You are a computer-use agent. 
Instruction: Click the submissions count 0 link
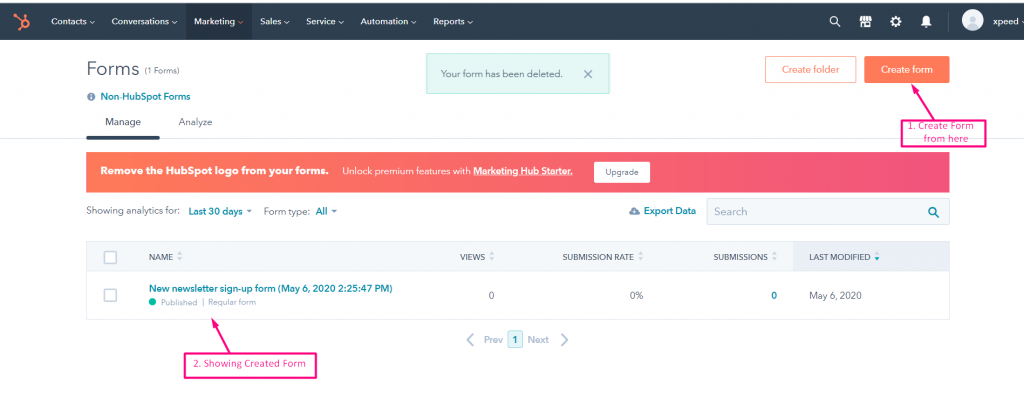[774, 295]
